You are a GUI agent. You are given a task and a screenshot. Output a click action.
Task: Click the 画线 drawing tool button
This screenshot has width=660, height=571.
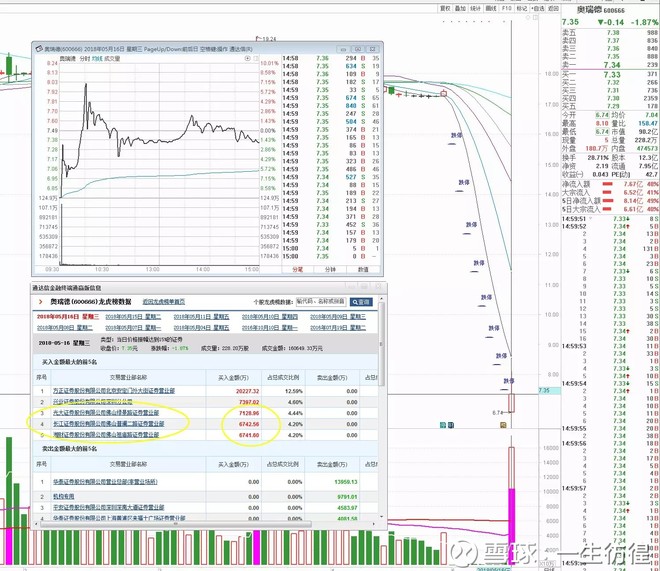(491, 8)
